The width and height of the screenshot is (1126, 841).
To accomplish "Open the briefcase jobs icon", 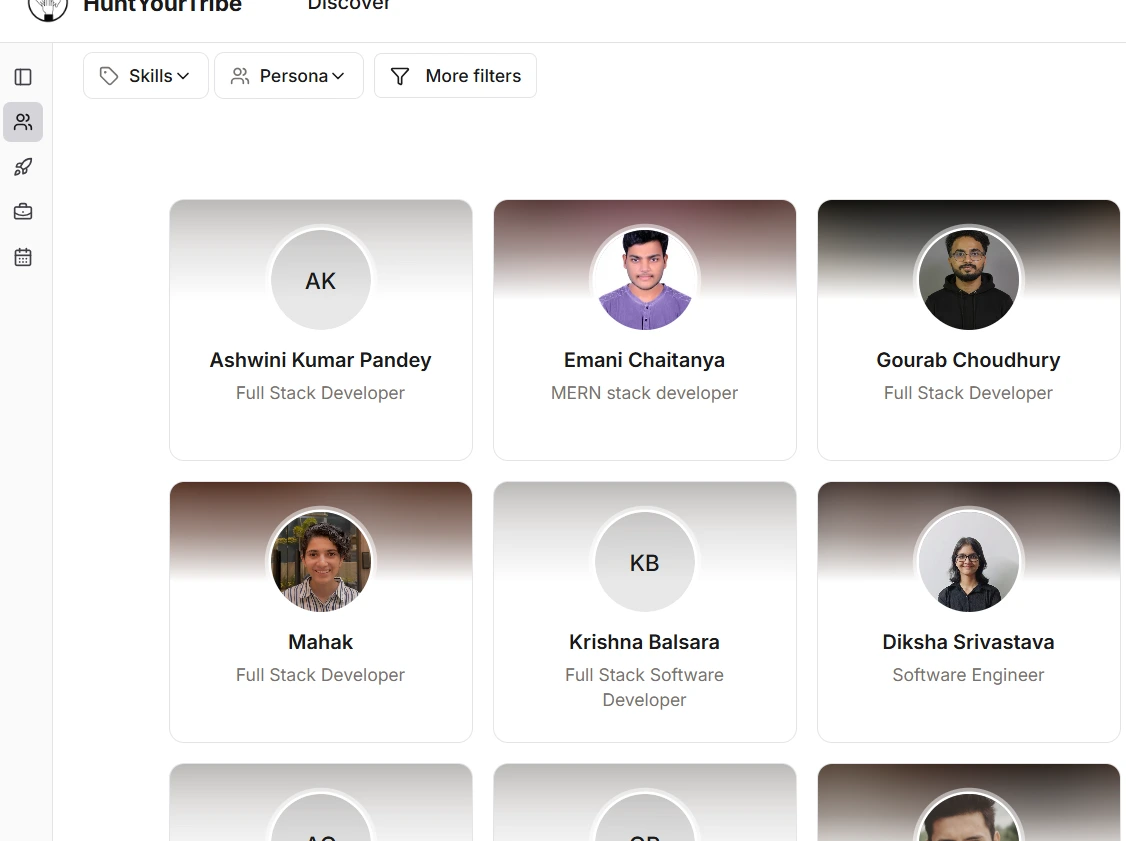I will tap(23, 212).
